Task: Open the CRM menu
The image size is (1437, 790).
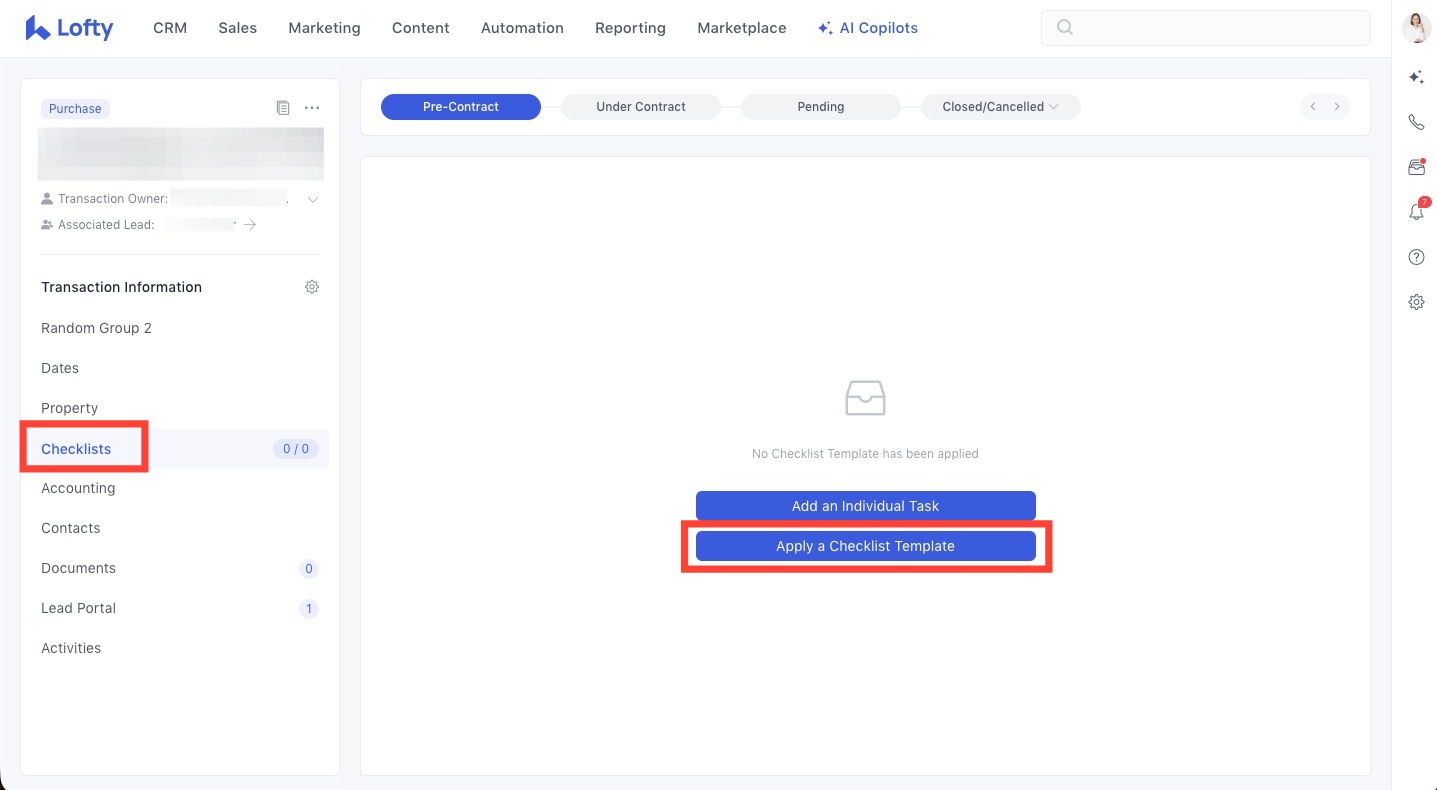Action: [170, 28]
